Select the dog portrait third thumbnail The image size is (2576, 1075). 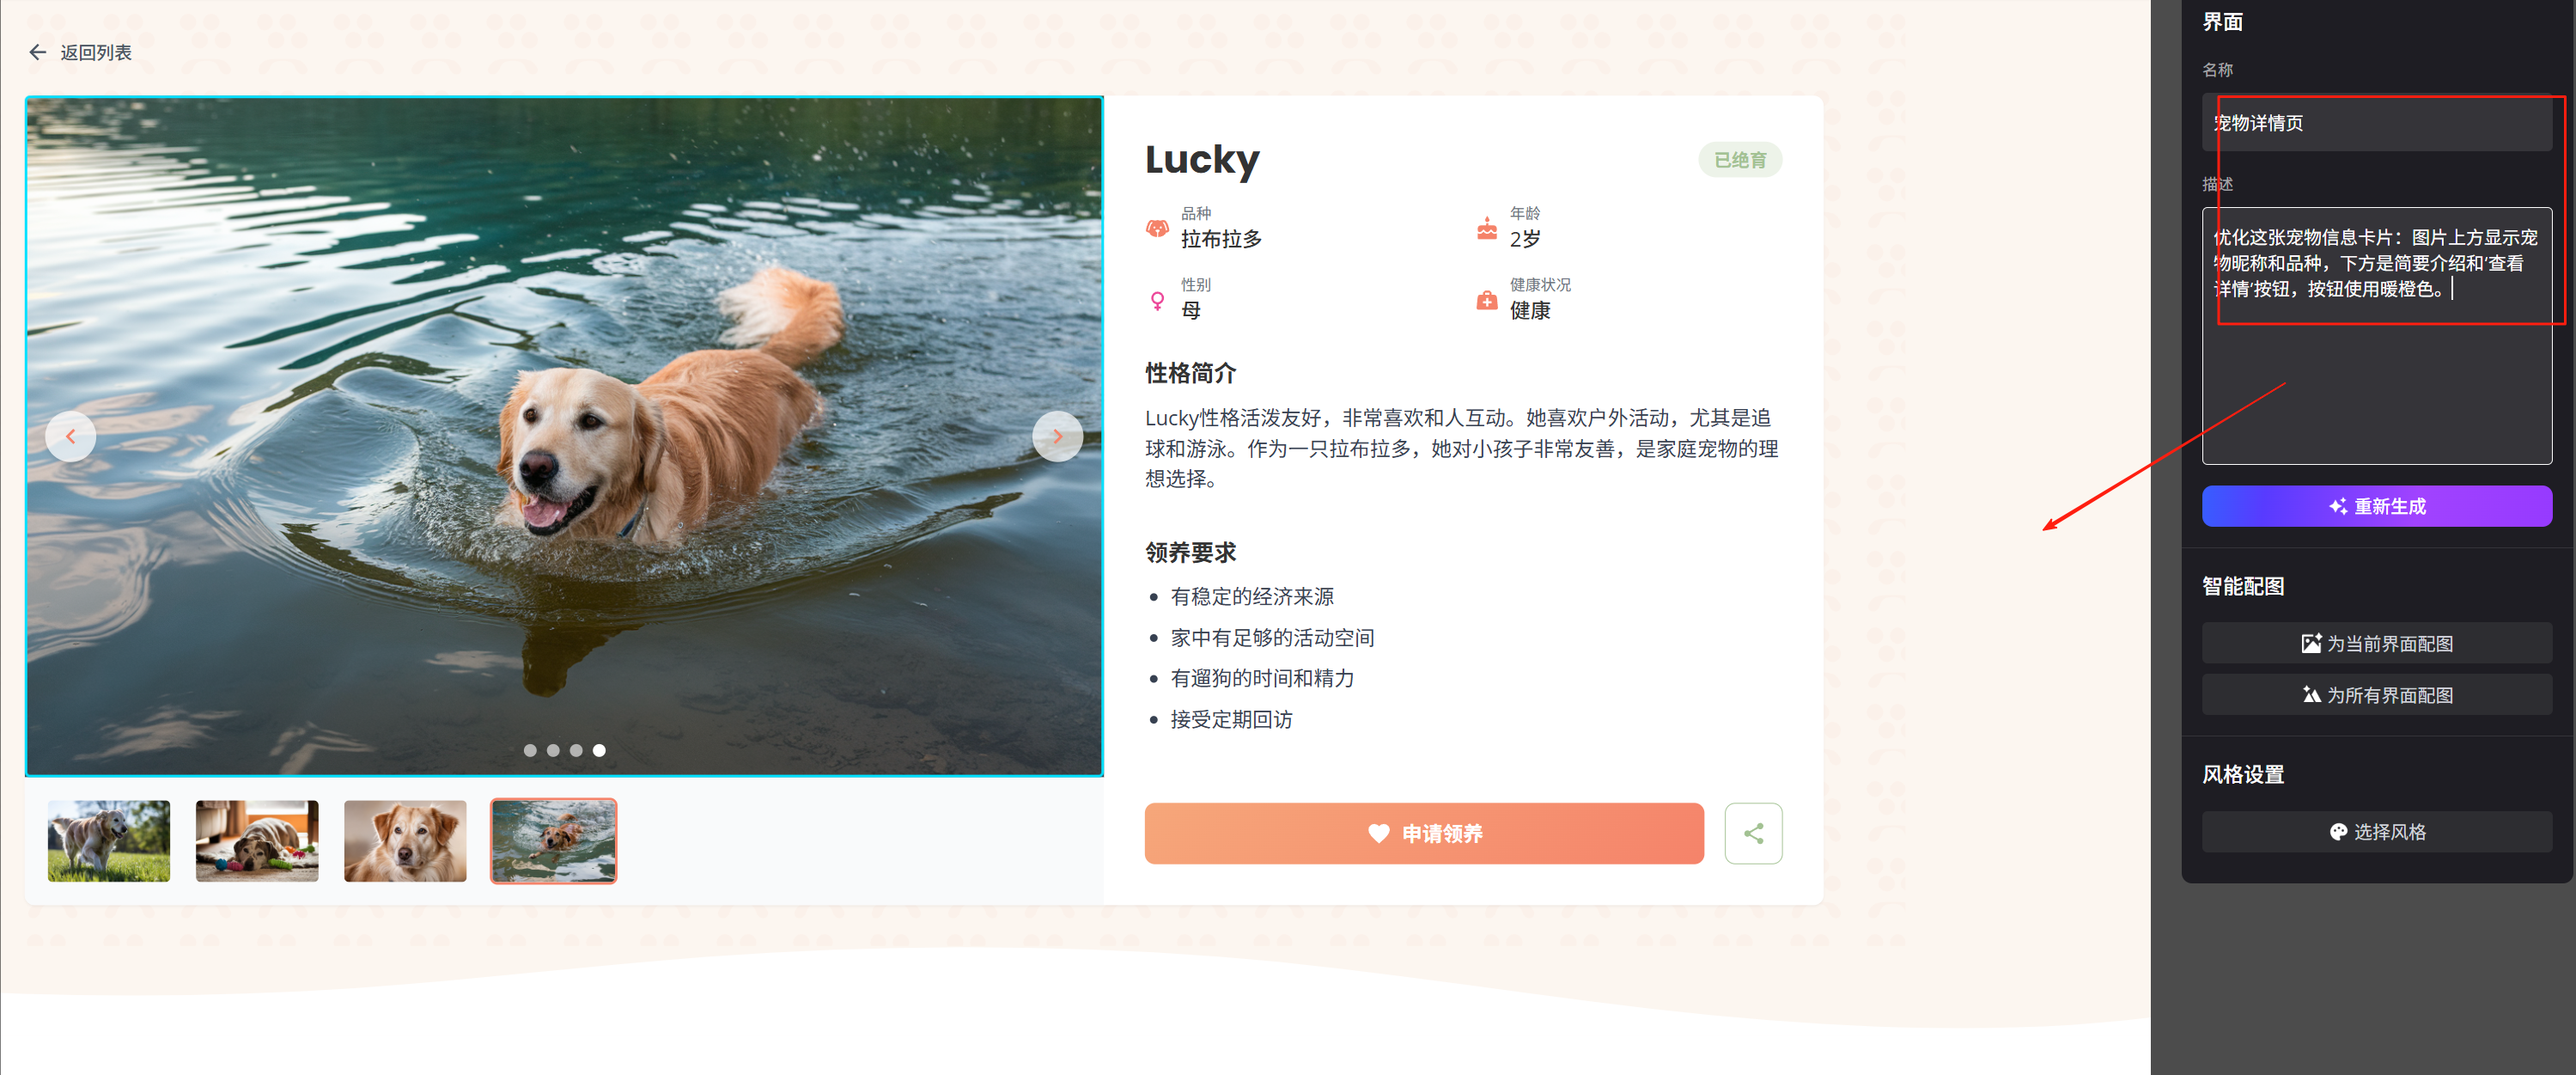click(x=405, y=840)
